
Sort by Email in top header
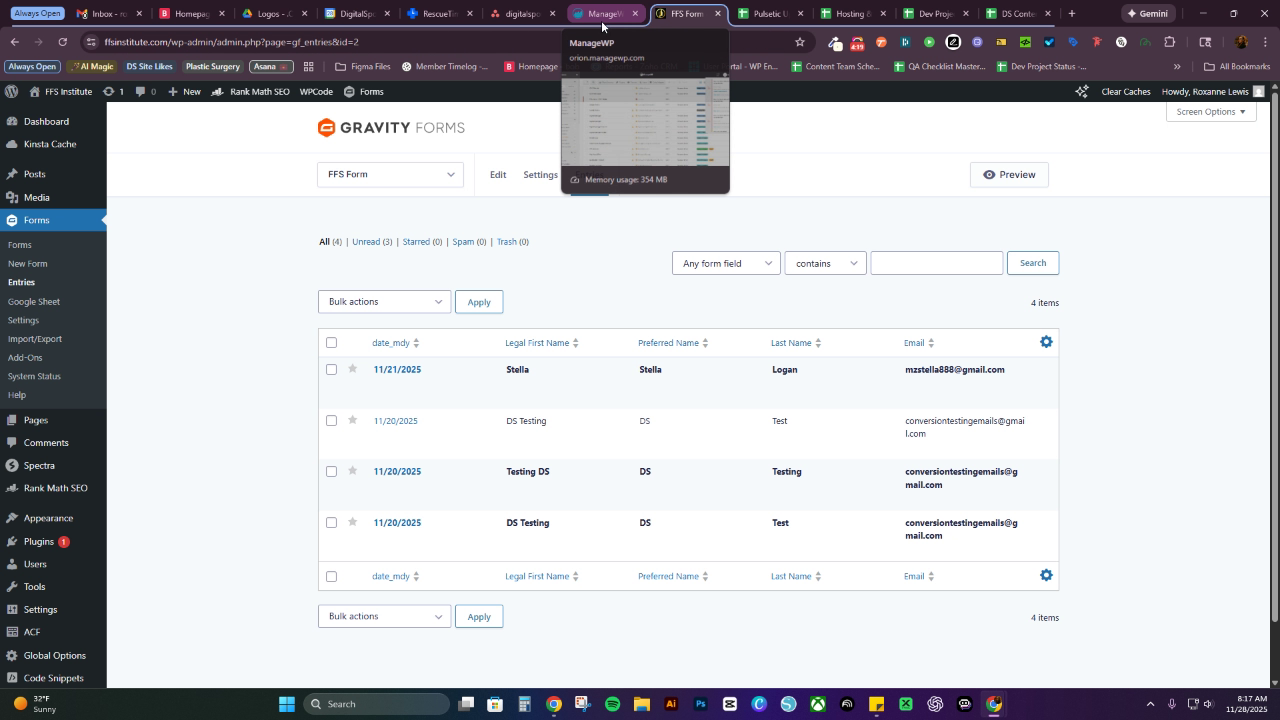(x=919, y=343)
